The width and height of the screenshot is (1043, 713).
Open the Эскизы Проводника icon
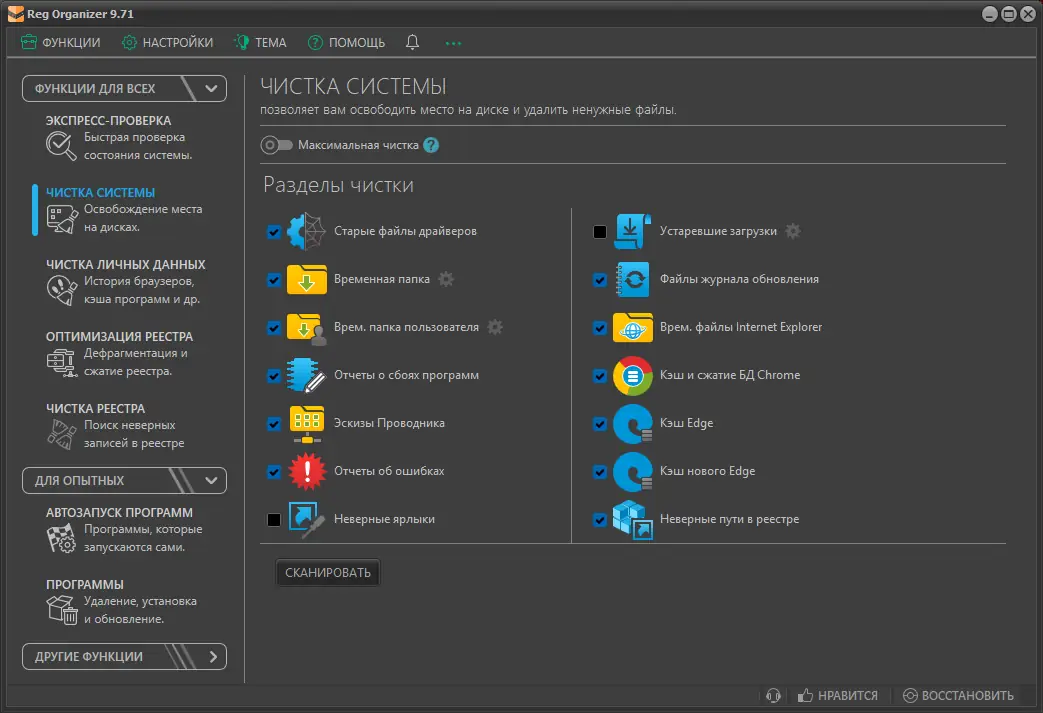(x=307, y=423)
